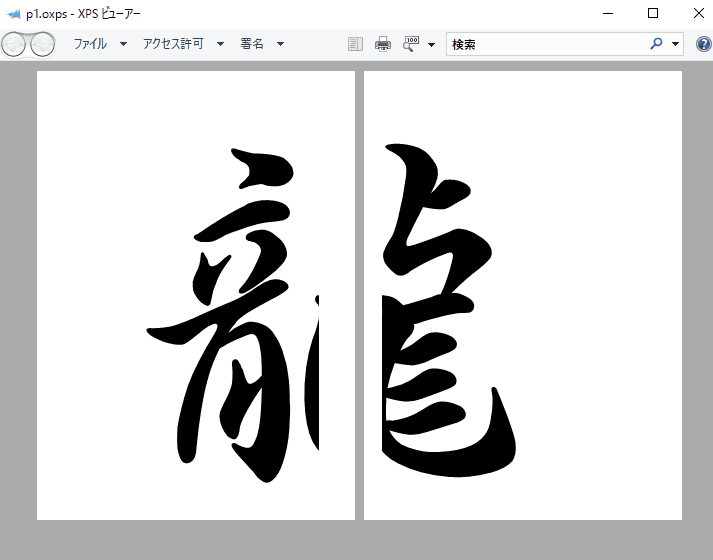Toggle the document outline pane icon
Image resolution: width=713 pixels, height=560 pixels.
pos(355,44)
